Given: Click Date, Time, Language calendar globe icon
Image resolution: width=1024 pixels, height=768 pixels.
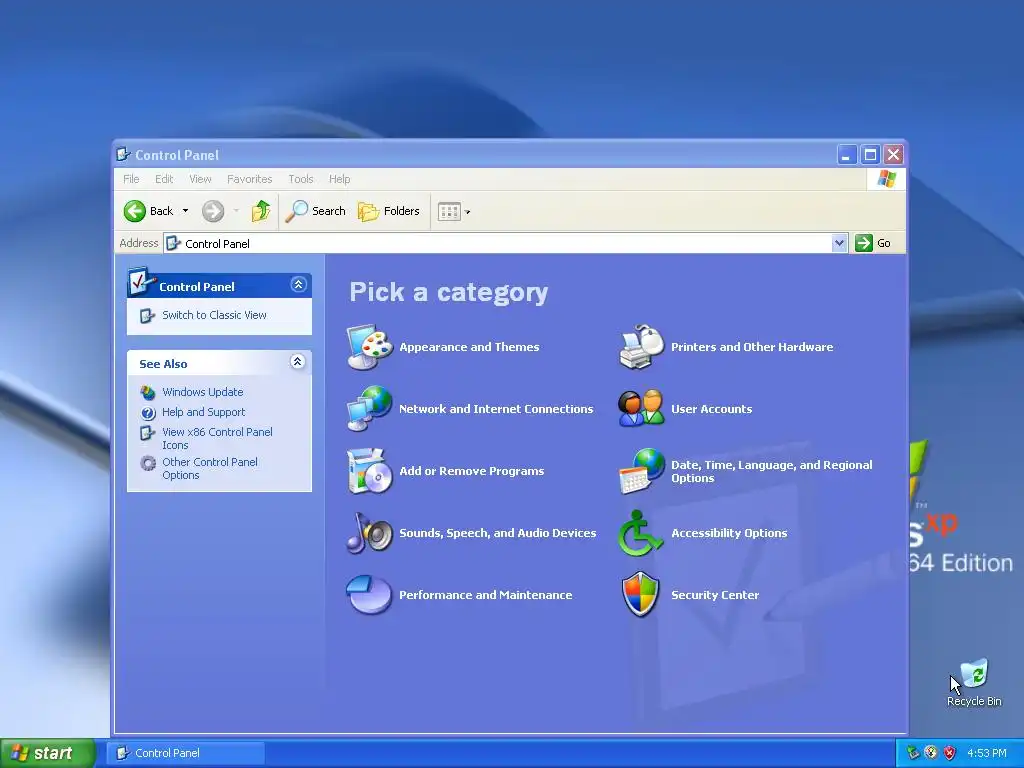Looking at the screenshot, I should [641, 471].
